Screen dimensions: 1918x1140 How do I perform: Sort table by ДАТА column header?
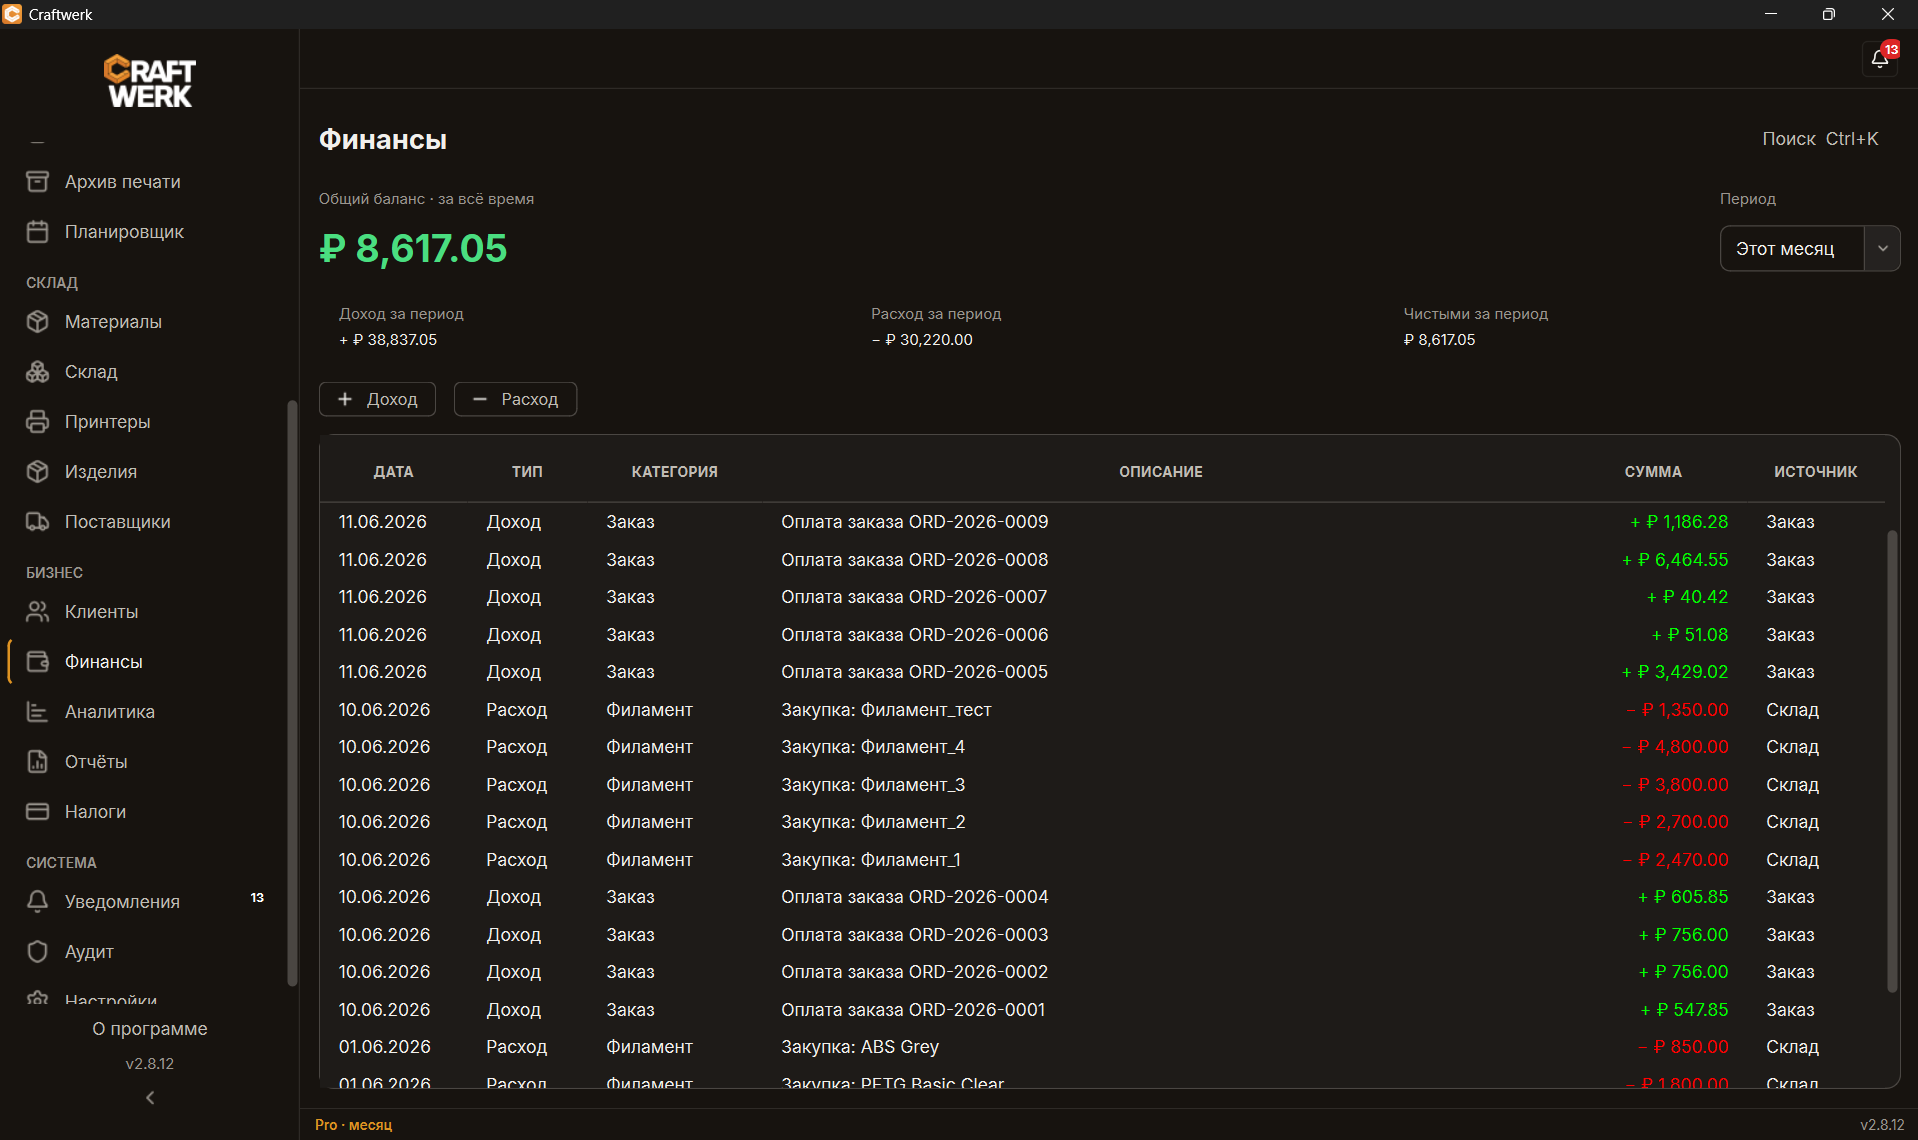[x=393, y=471]
